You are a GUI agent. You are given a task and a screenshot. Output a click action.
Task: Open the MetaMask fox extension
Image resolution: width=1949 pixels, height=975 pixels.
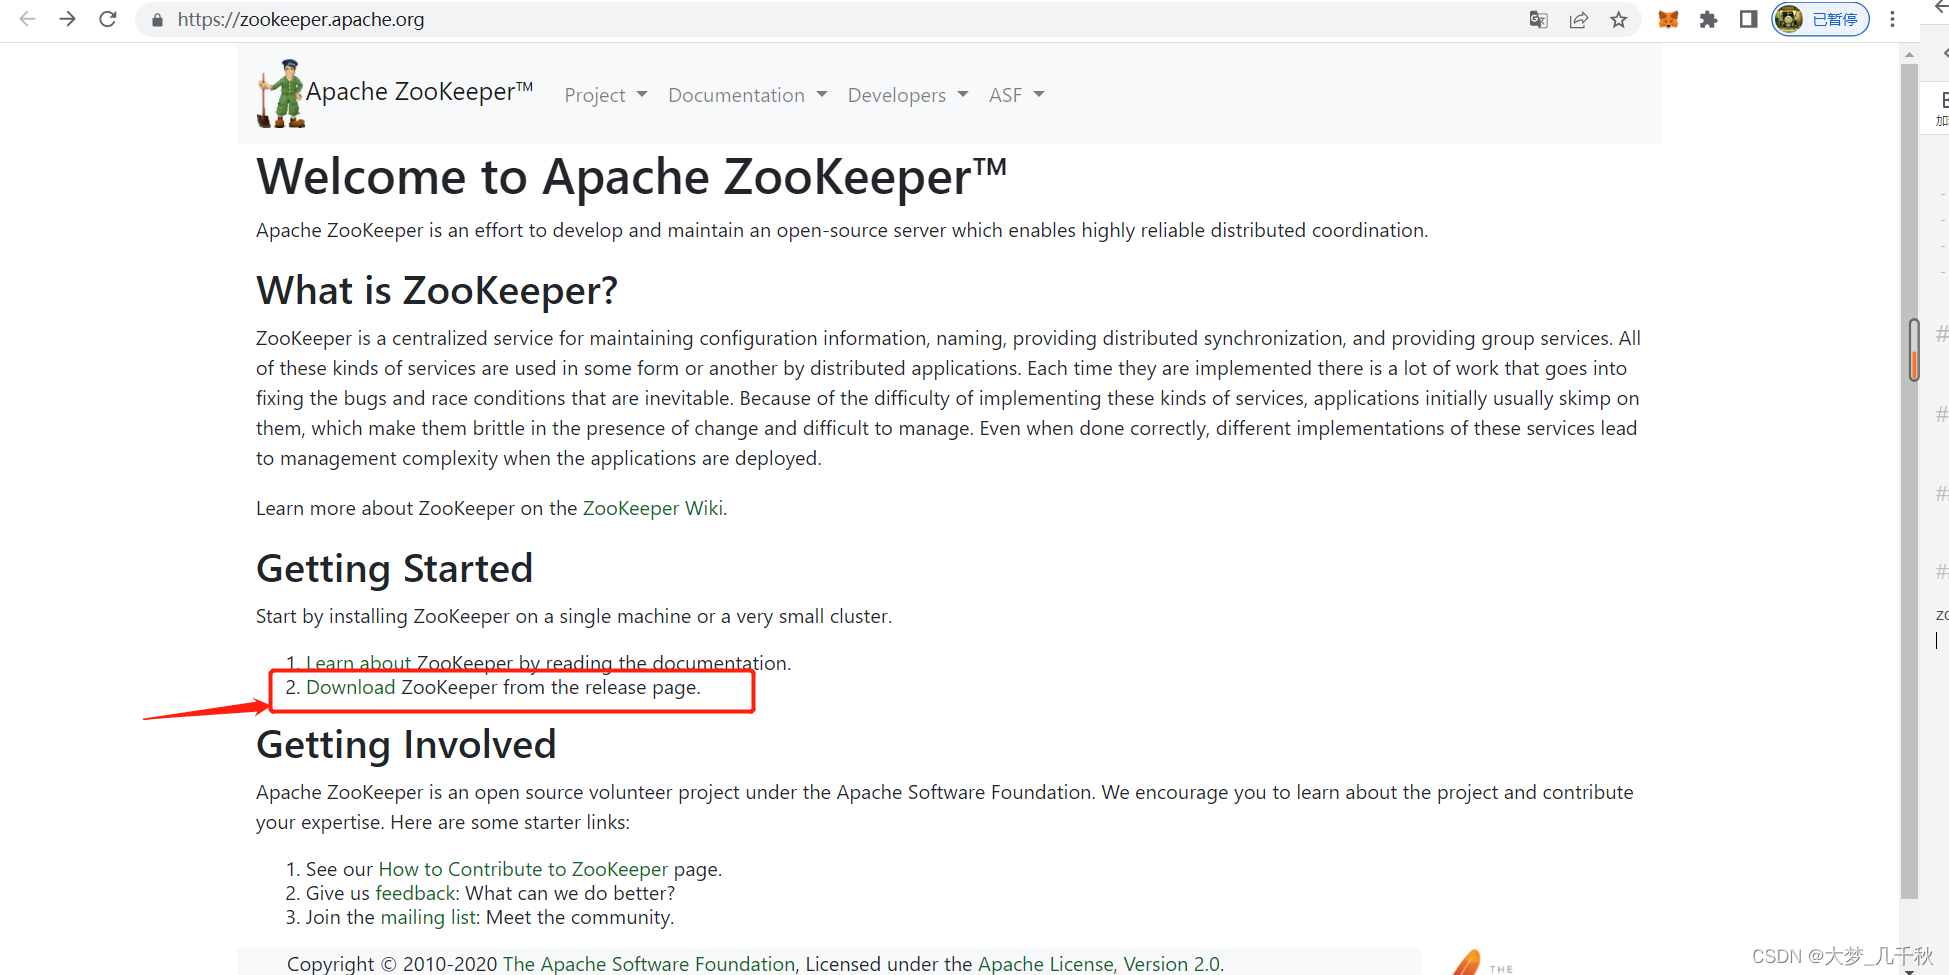point(1668,20)
